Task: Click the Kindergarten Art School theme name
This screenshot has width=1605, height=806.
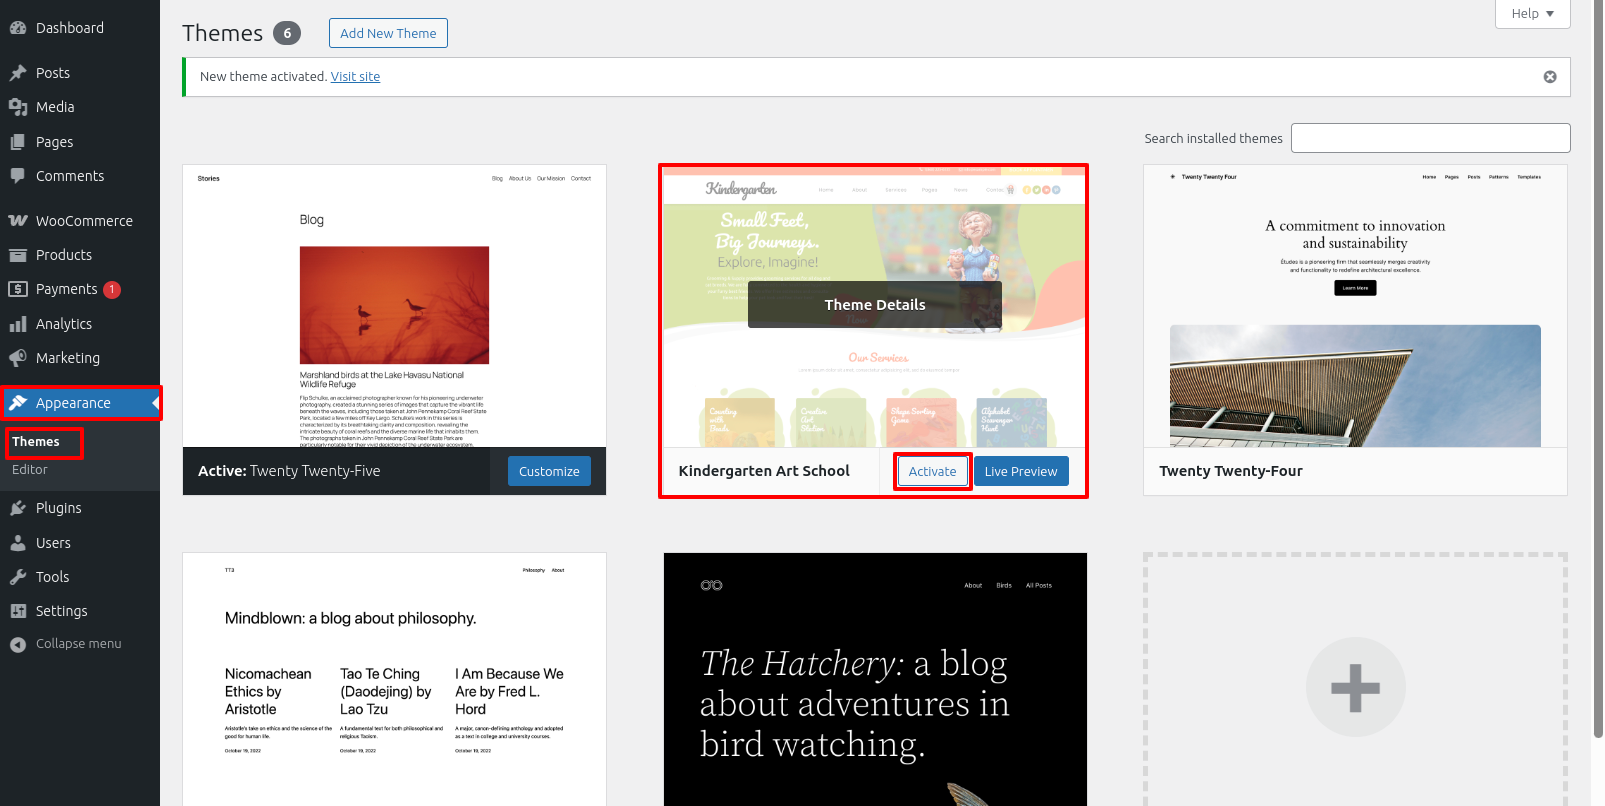Action: [x=764, y=471]
